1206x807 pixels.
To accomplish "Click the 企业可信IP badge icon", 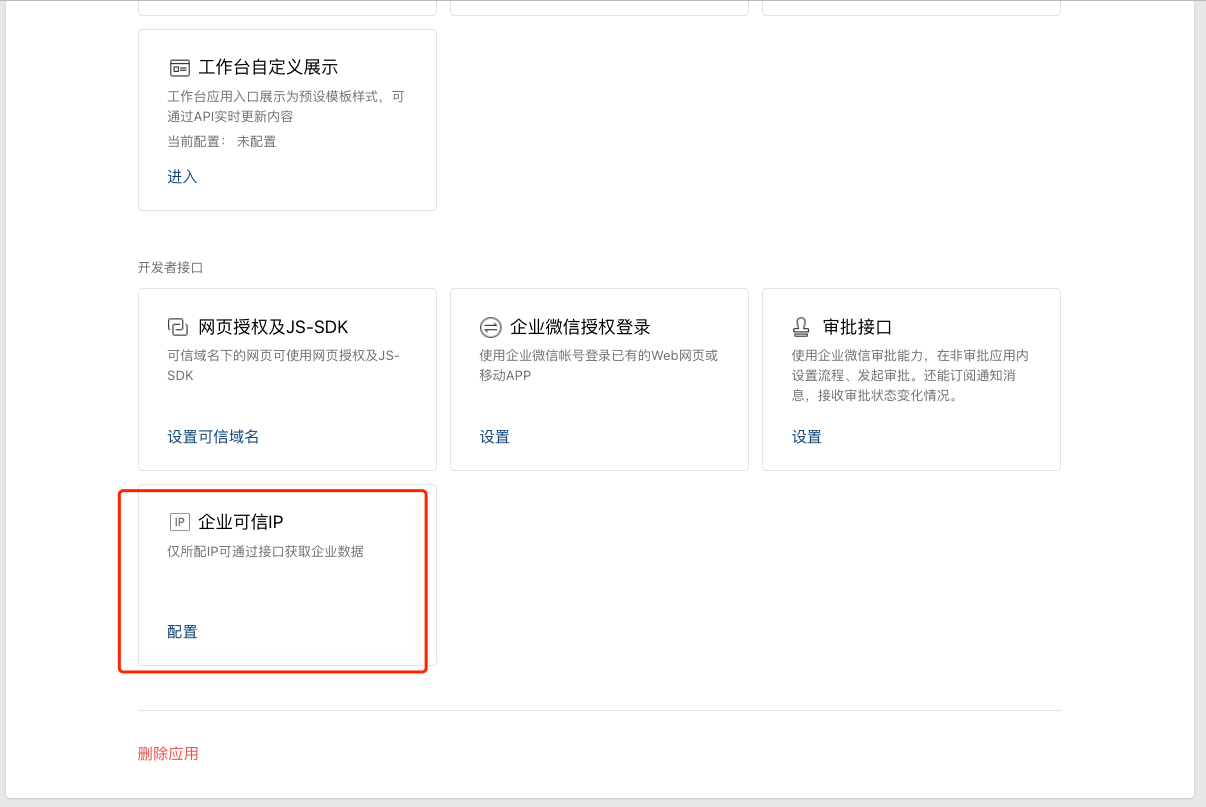I will tap(179, 522).
